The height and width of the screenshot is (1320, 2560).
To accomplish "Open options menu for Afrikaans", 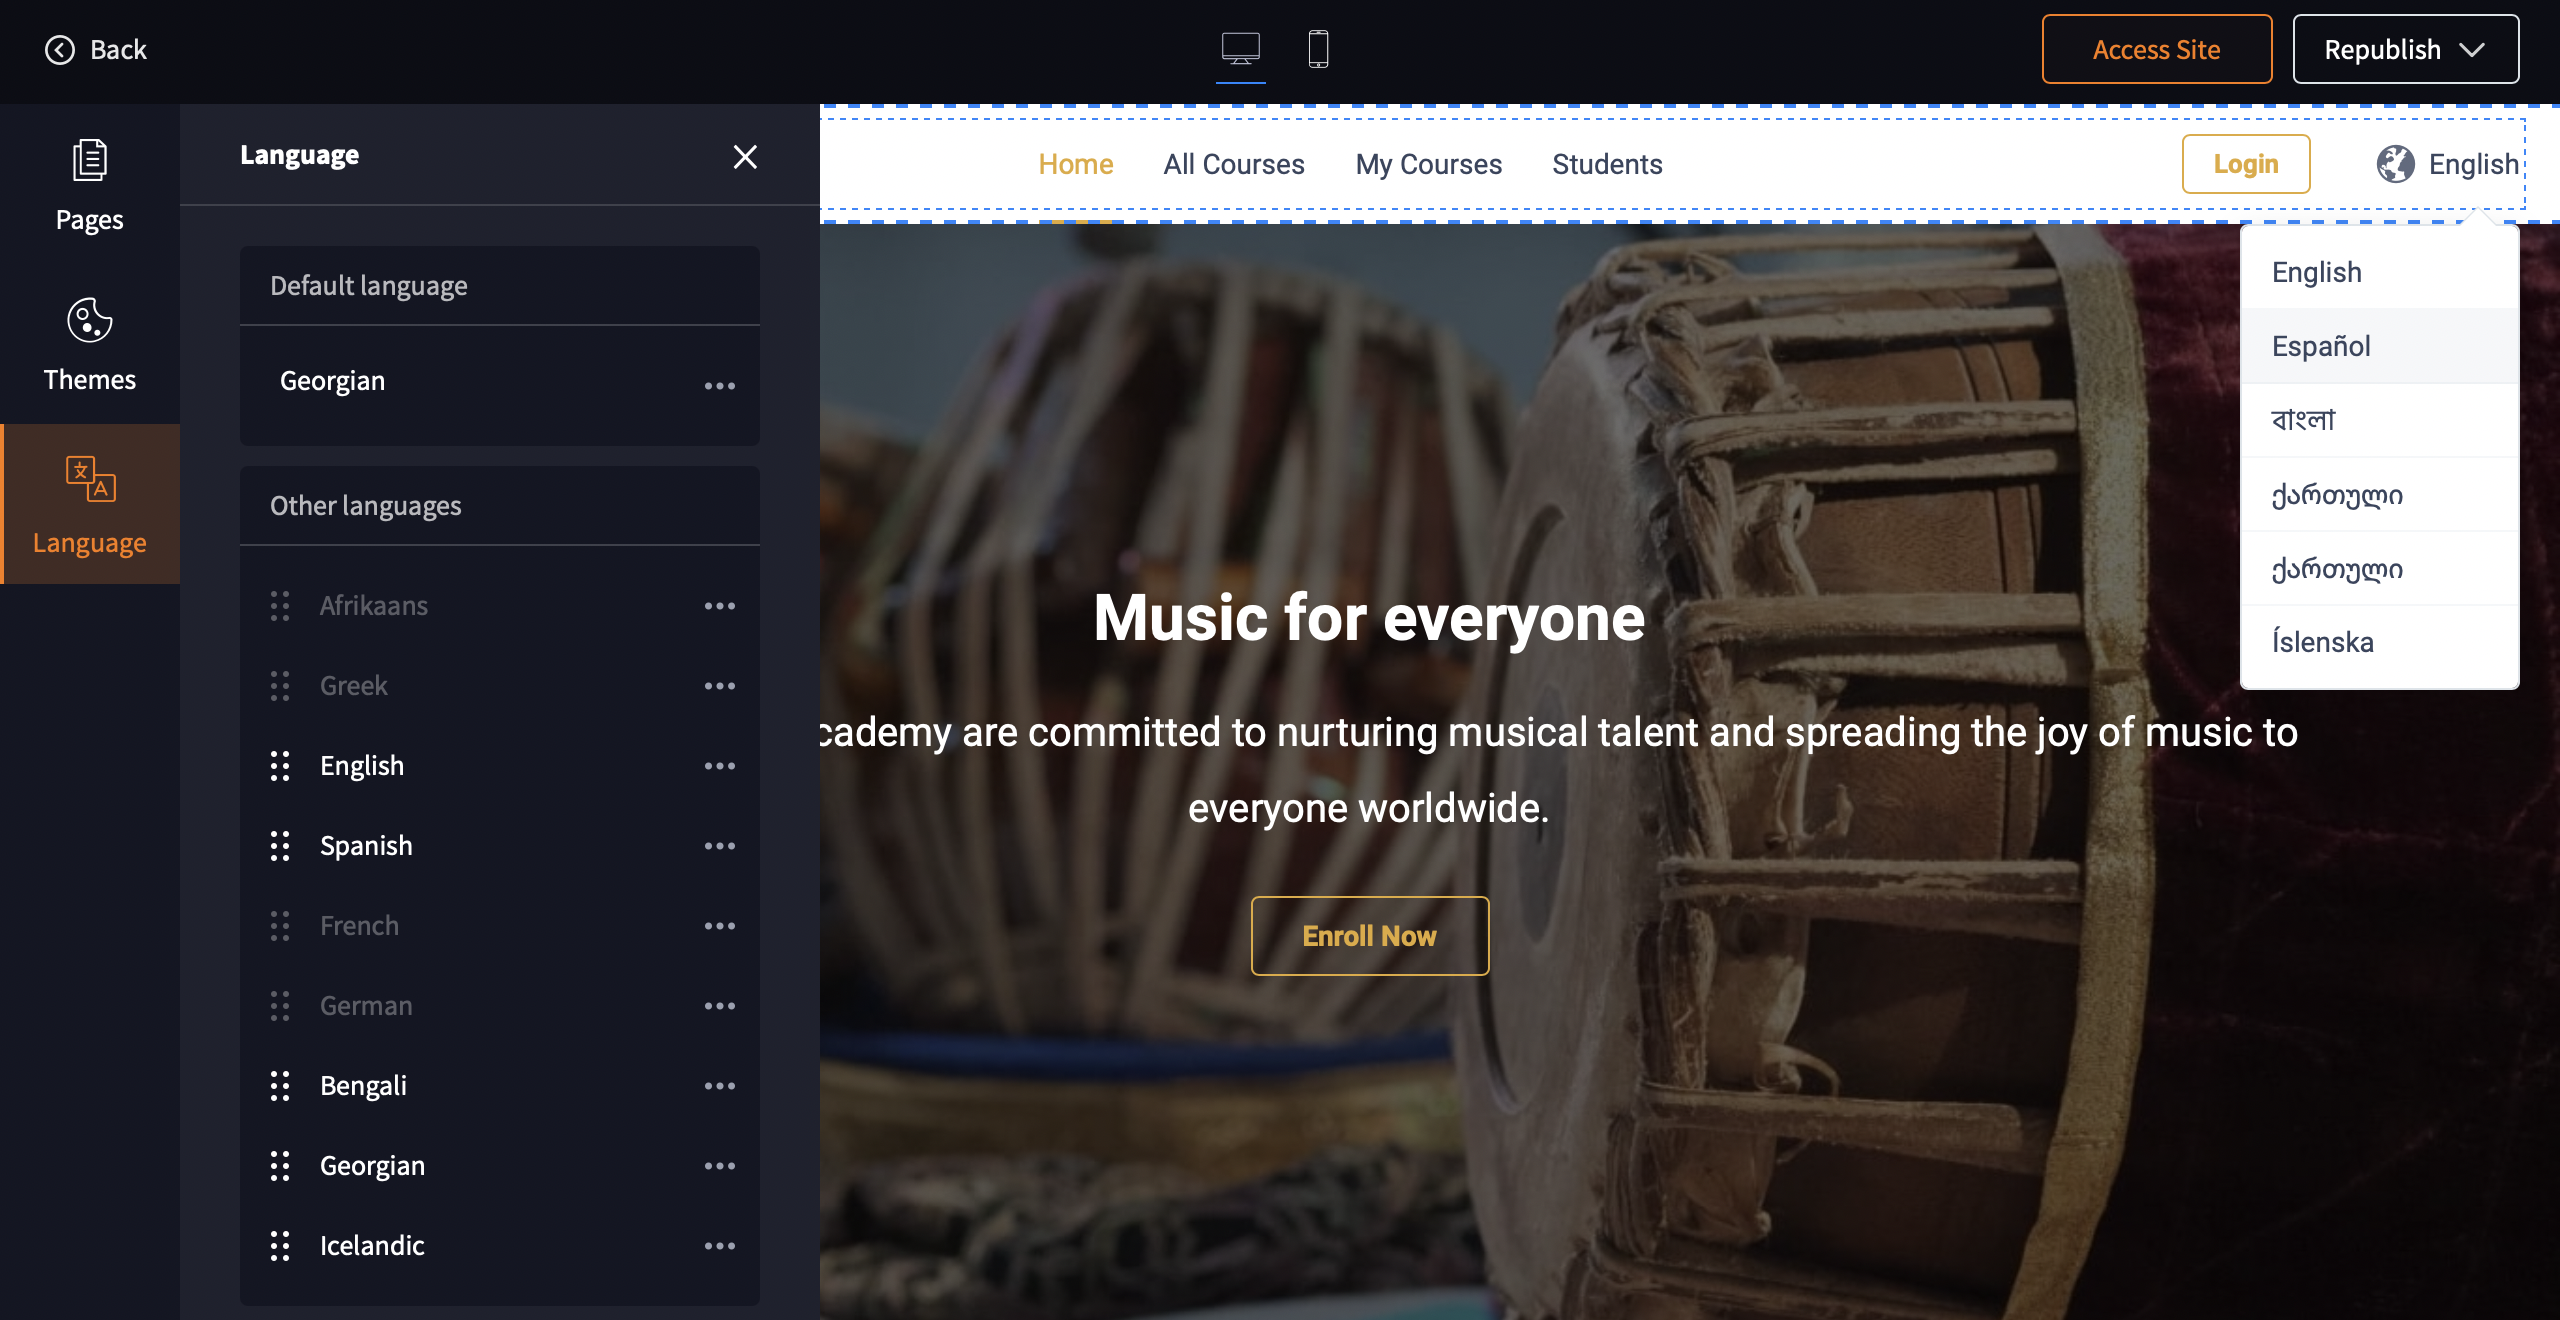I will click(720, 606).
